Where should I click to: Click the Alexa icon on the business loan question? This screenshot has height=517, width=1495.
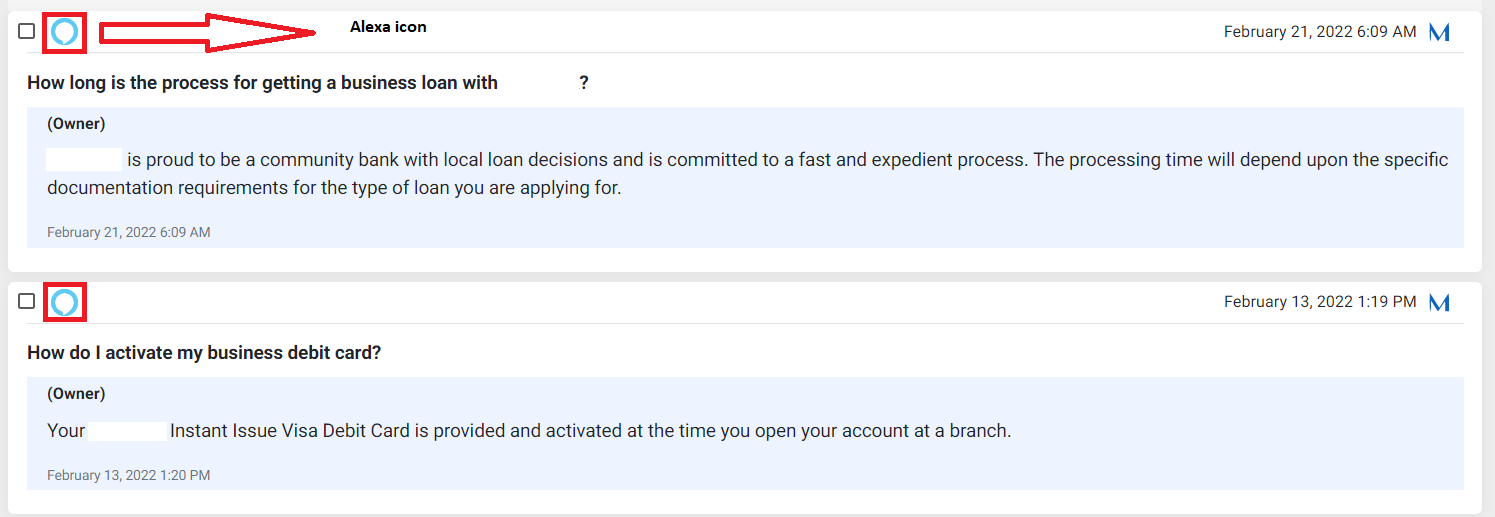(x=64, y=33)
